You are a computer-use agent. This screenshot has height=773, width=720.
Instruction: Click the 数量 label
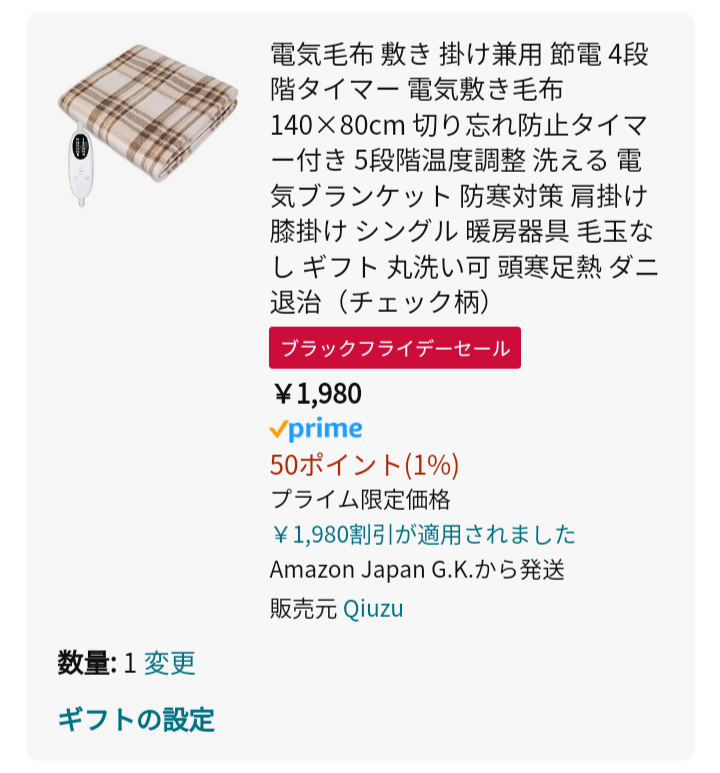click(86, 663)
